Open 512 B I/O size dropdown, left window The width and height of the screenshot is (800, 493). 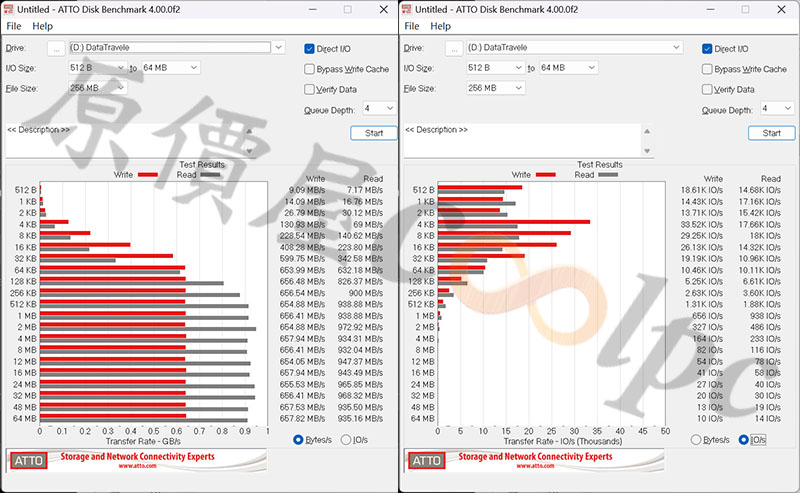(97, 67)
